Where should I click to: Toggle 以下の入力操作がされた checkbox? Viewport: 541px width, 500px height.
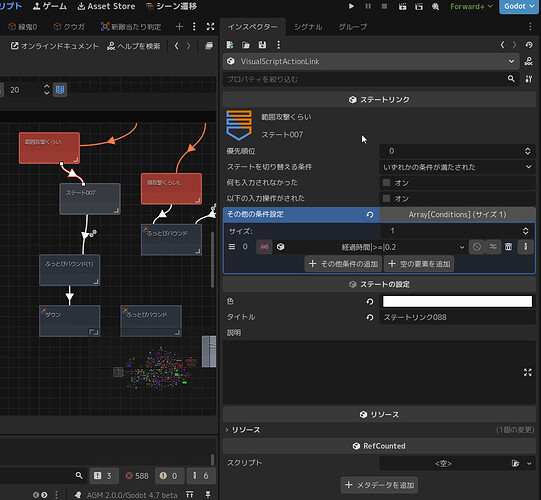coord(386,198)
